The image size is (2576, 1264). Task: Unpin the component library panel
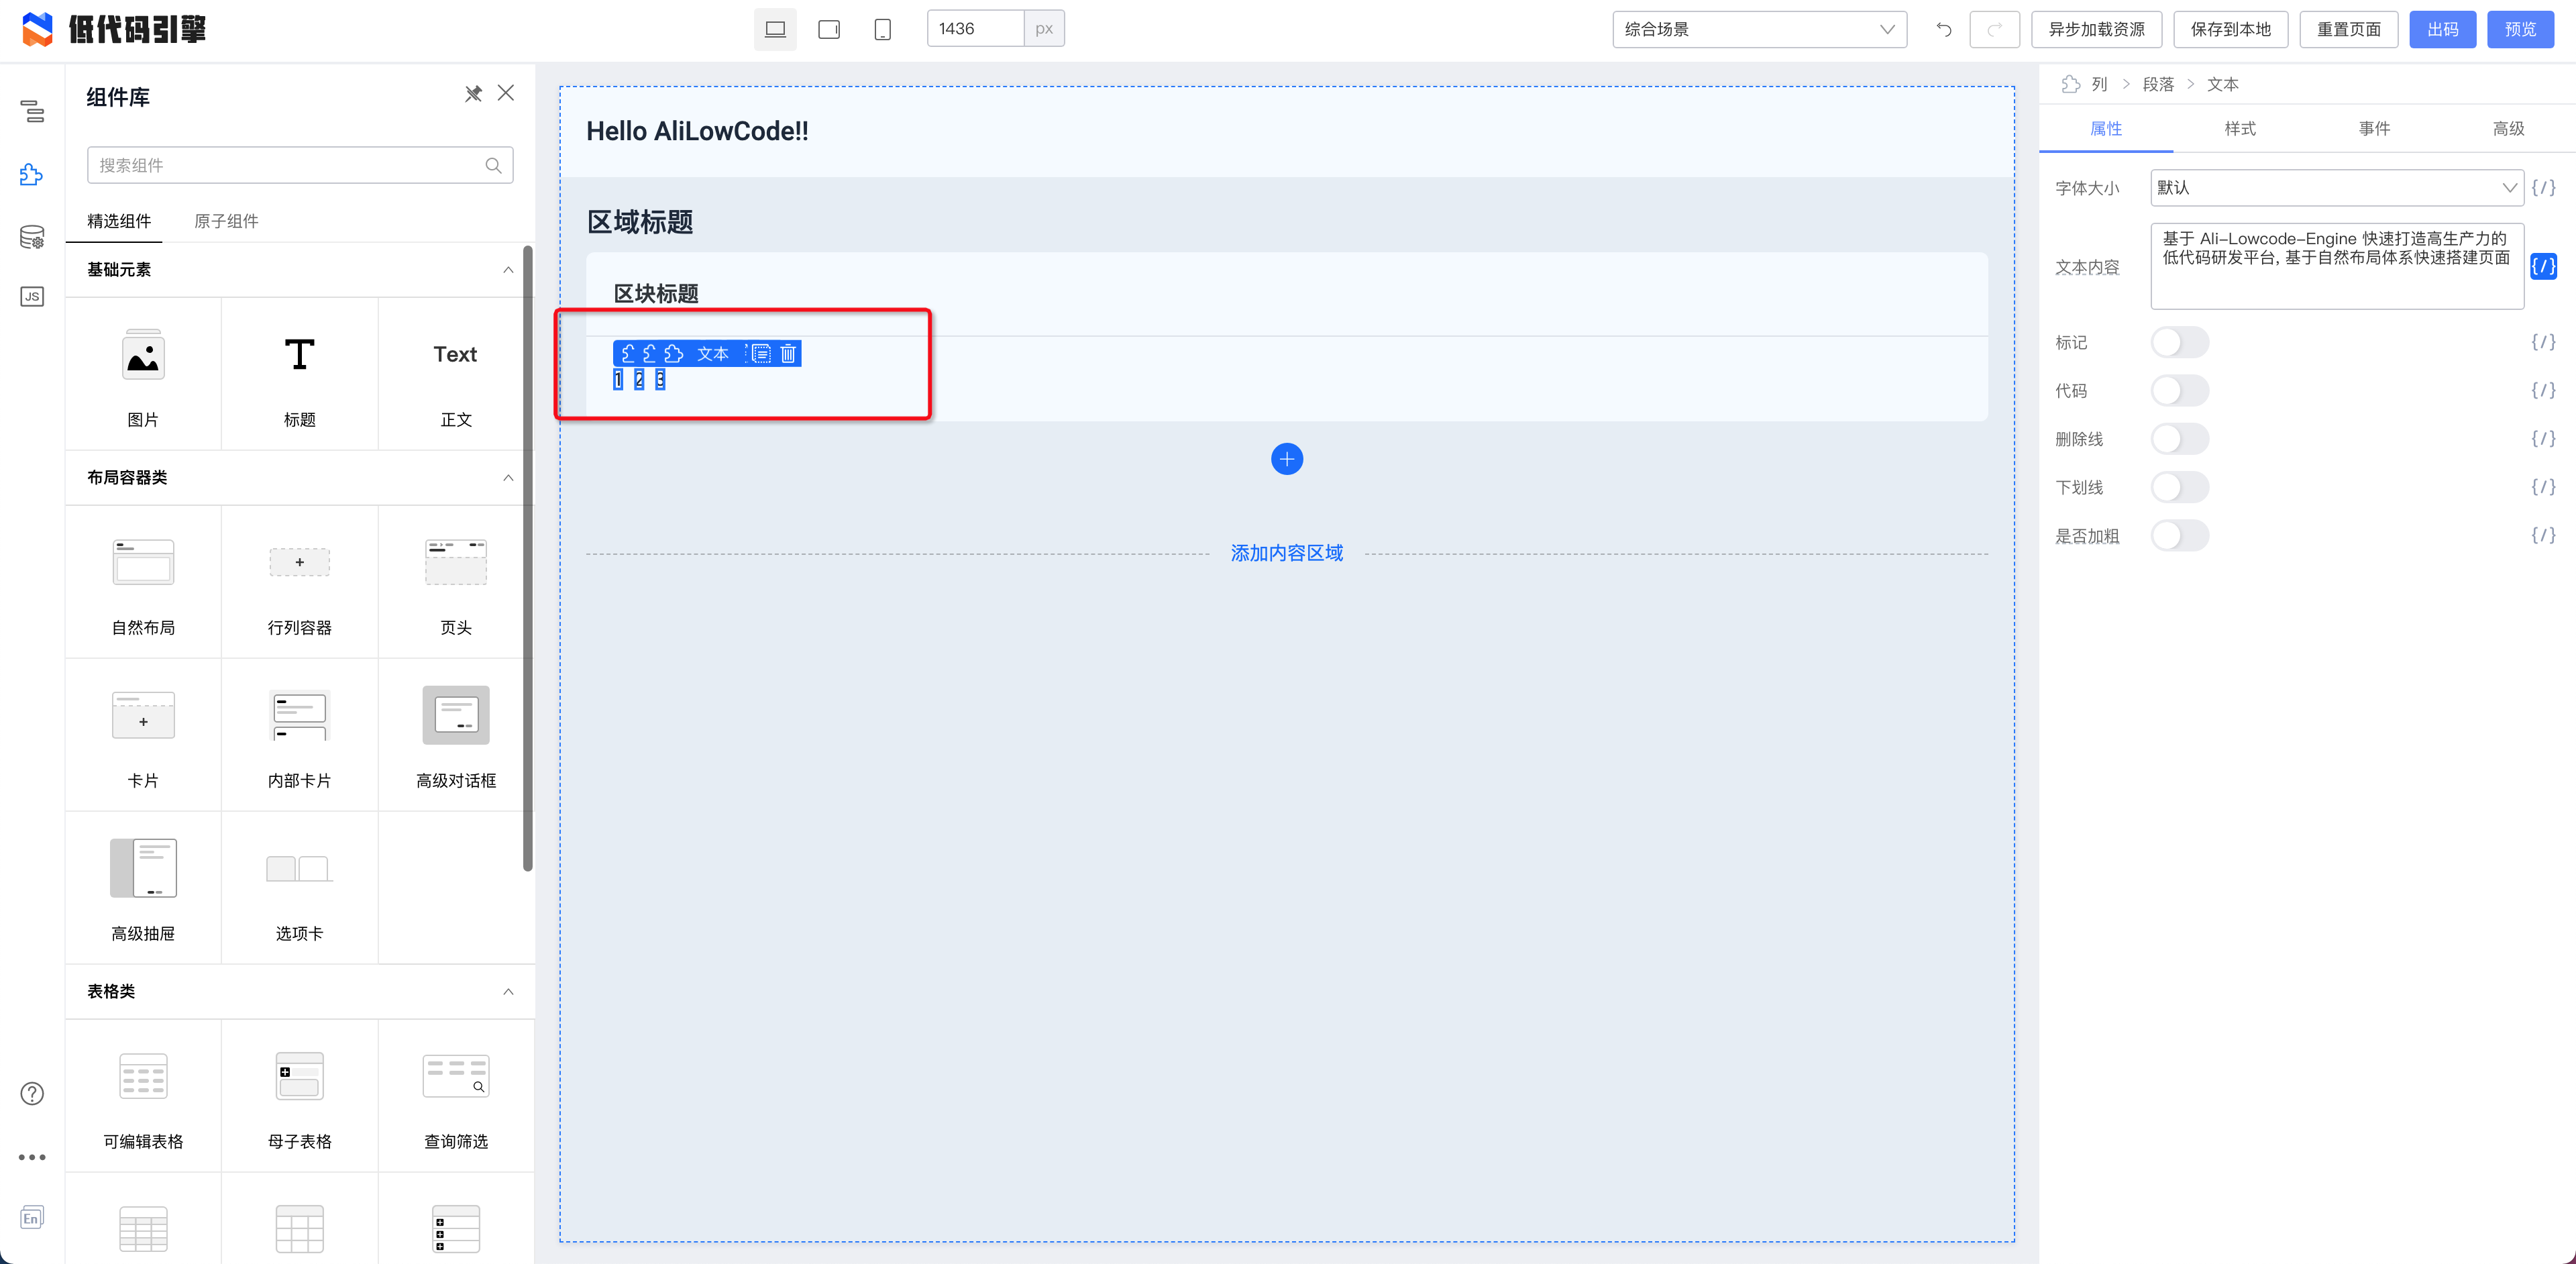click(x=473, y=94)
